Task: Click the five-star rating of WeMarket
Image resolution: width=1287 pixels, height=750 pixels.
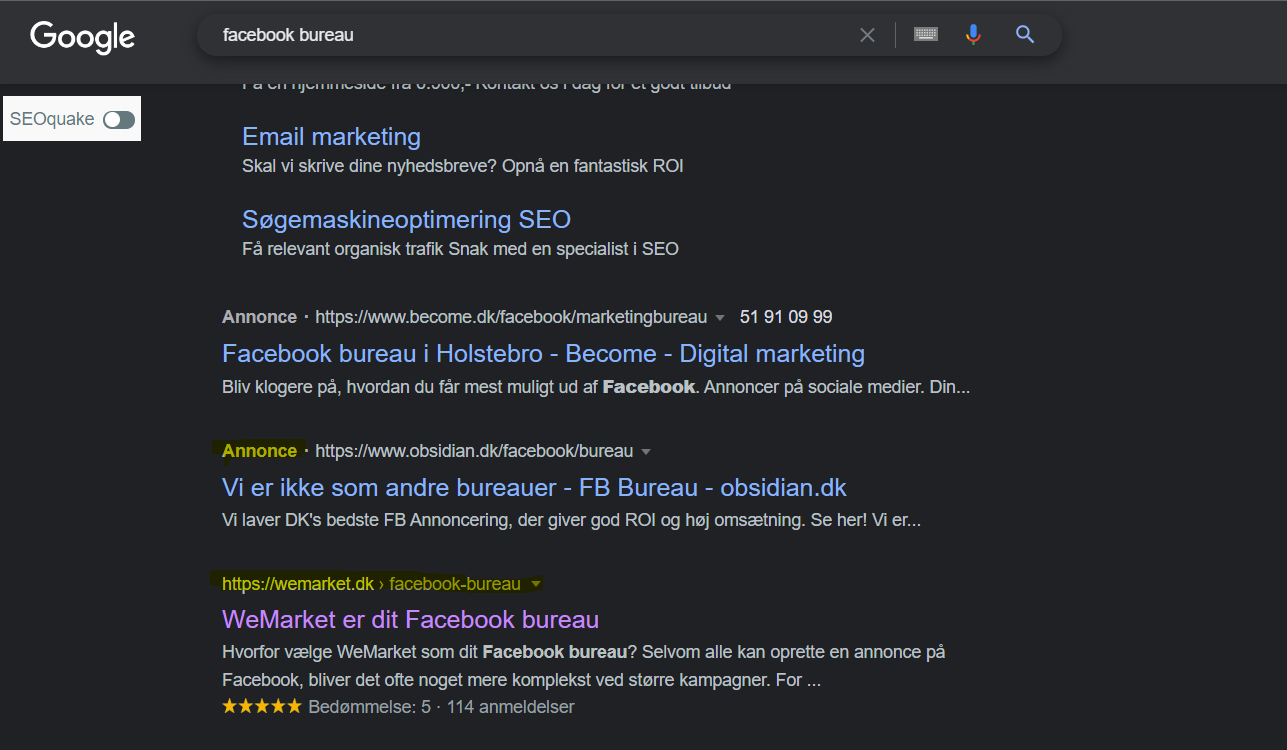Action: pyautogui.click(x=261, y=707)
